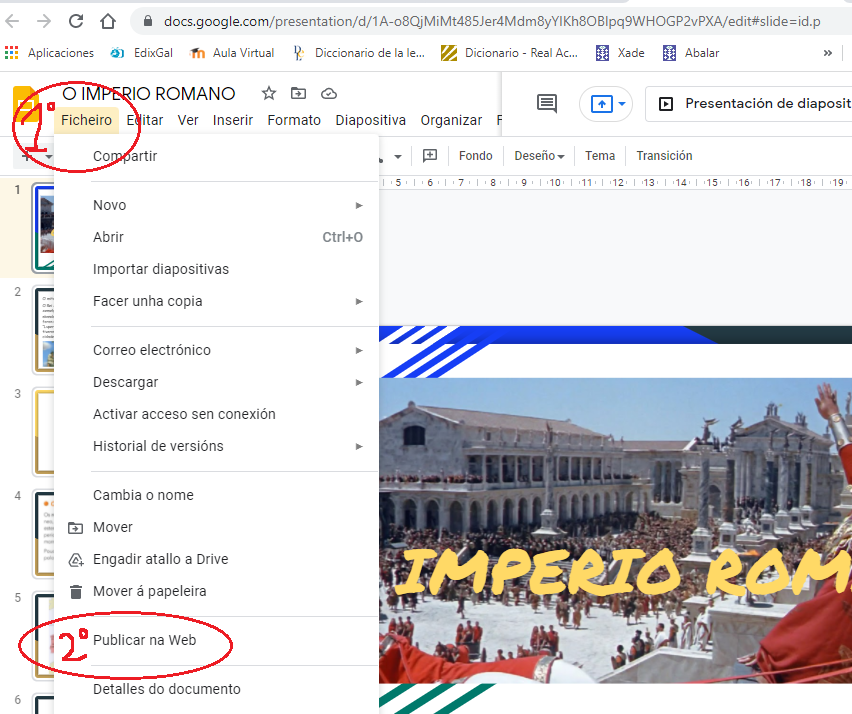Viewport: 852px width, 714px height.
Task: Click the Presentación de diapositivas button
Action: click(x=750, y=104)
